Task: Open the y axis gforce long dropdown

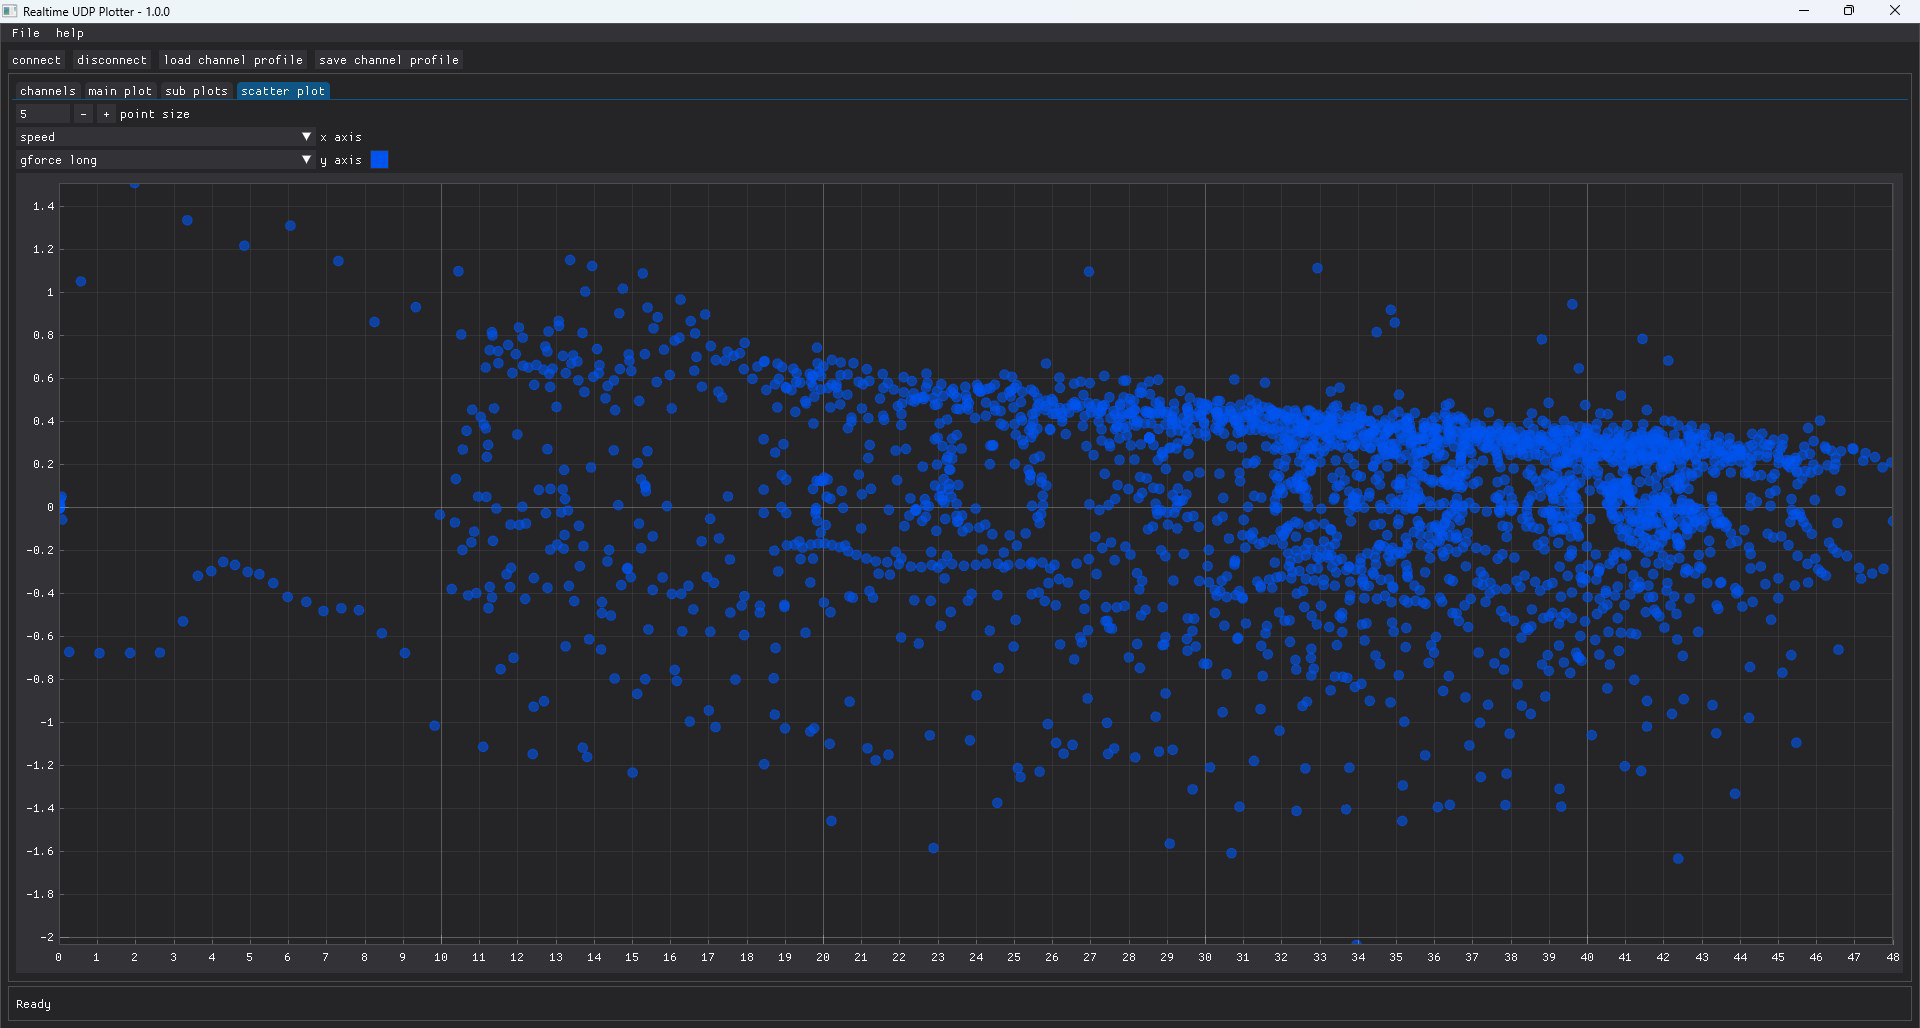Action: [166, 160]
